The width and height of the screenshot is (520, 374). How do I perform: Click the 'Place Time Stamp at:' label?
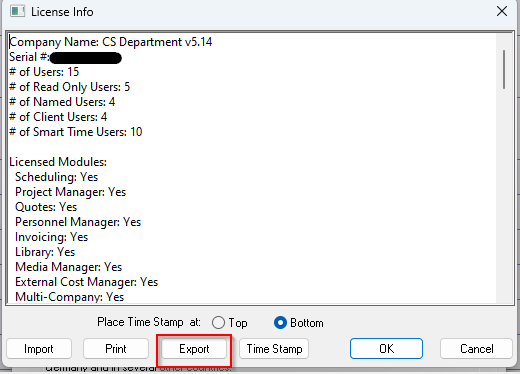[x=149, y=322]
